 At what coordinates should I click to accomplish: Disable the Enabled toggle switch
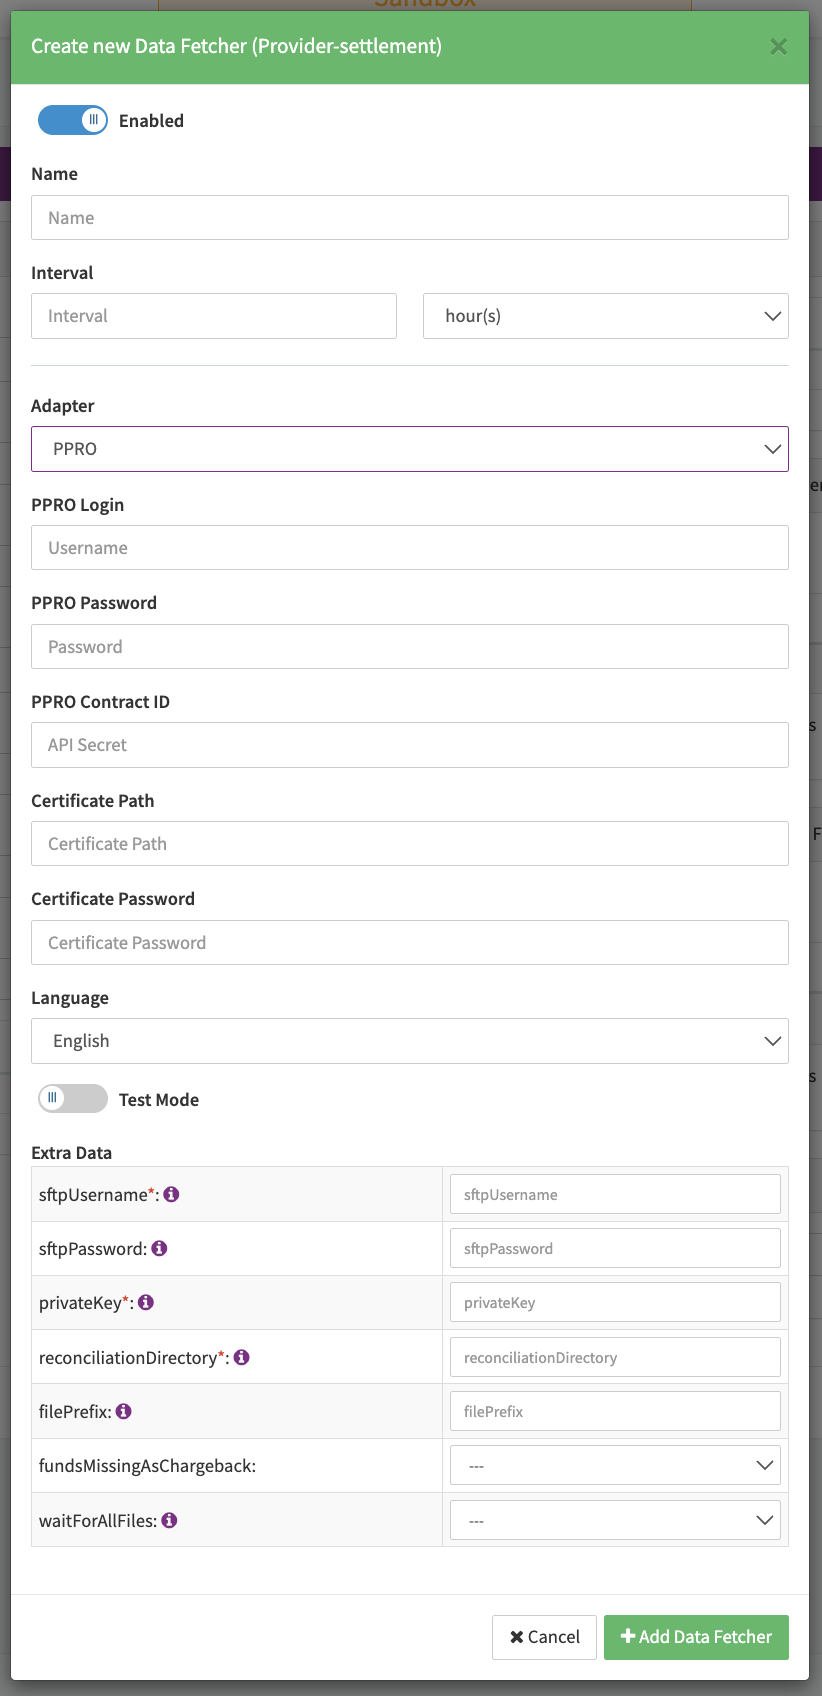pos(73,120)
